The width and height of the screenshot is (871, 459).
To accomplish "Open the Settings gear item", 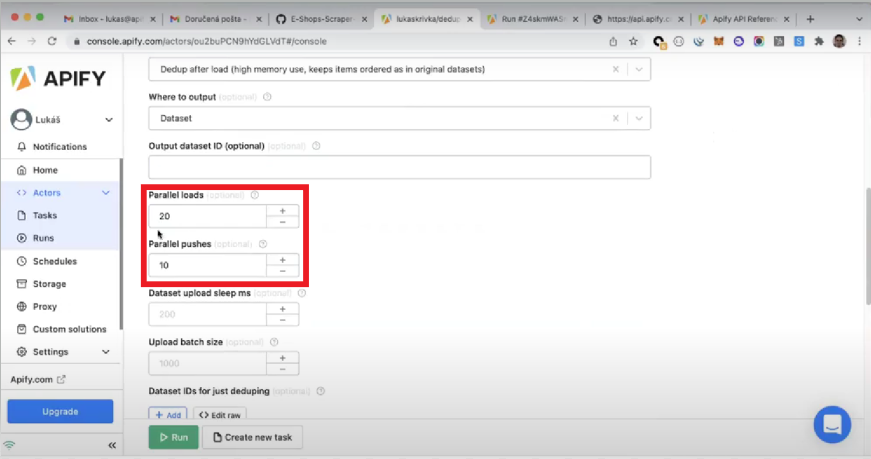I will [x=50, y=352].
